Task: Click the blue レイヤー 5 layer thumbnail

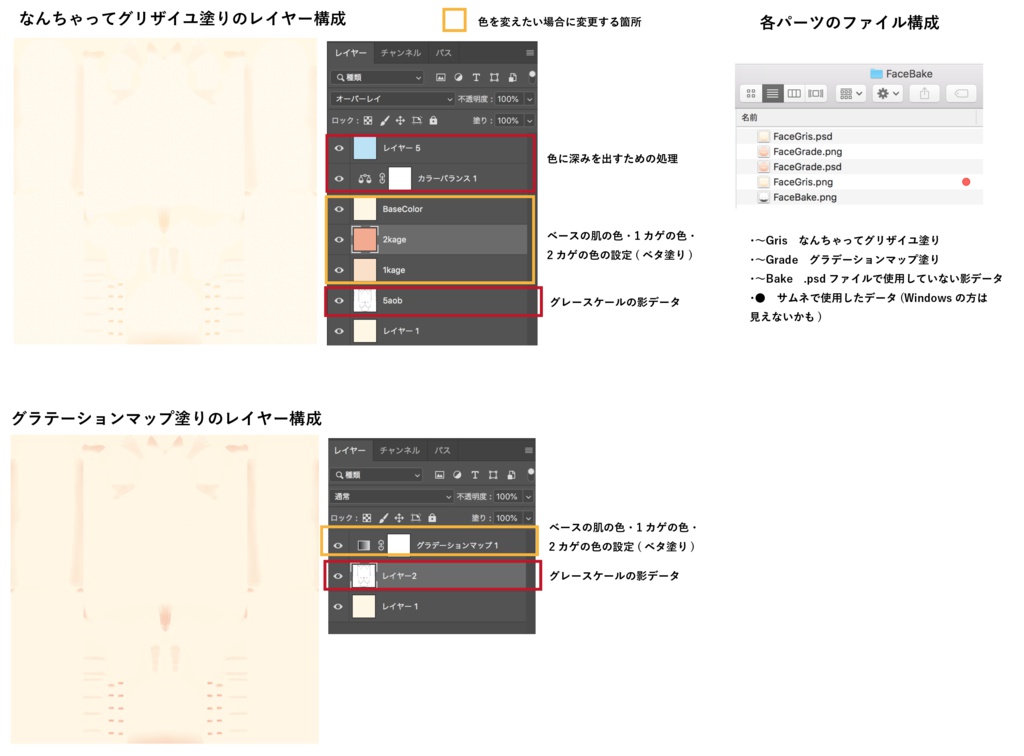Action: click(x=365, y=147)
